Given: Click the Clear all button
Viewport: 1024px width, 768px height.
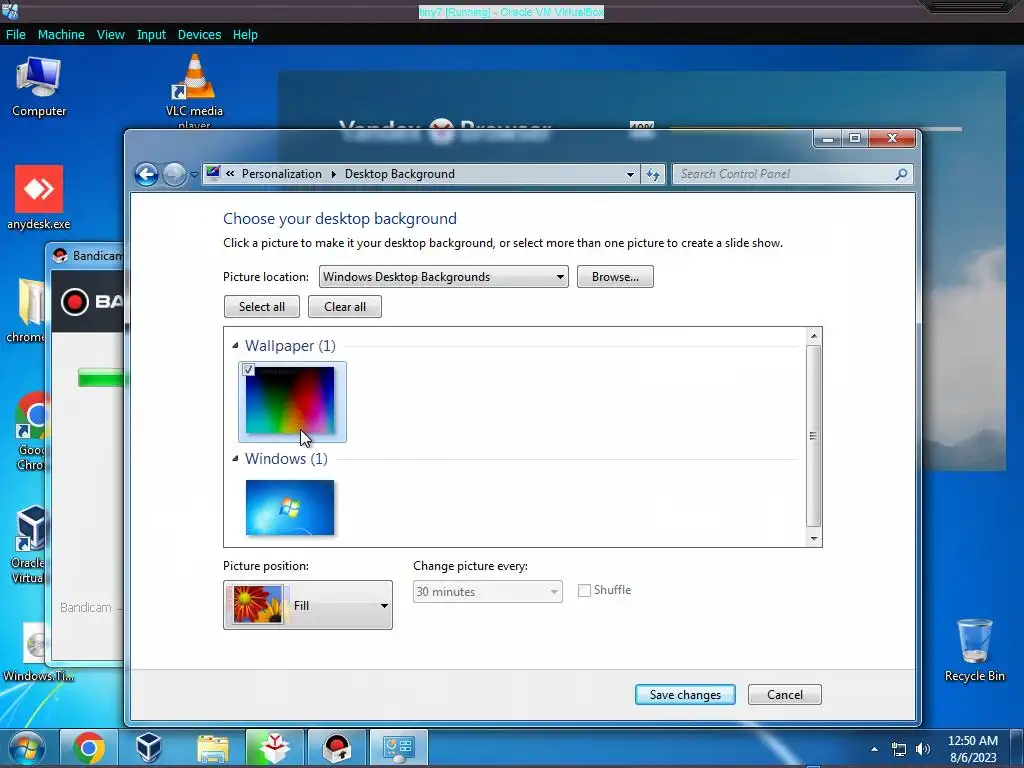Looking at the screenshot, I should 345,307.
